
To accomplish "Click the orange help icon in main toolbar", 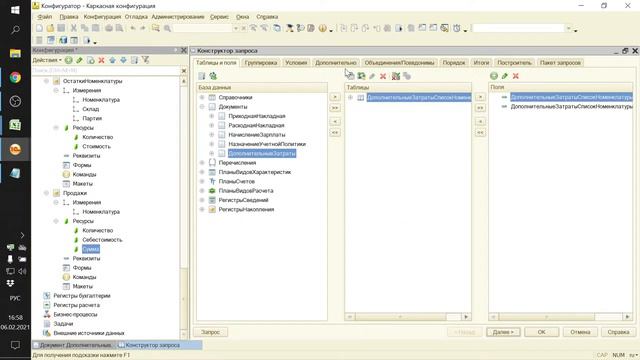I will click(x=322, y=28).
